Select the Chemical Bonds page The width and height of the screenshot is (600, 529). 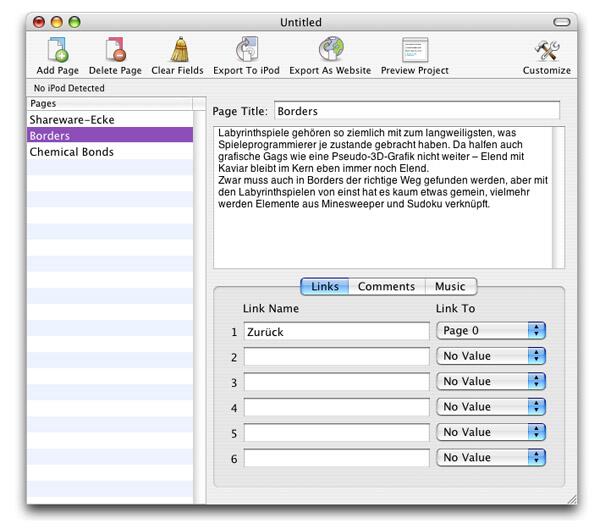point(110,152)
